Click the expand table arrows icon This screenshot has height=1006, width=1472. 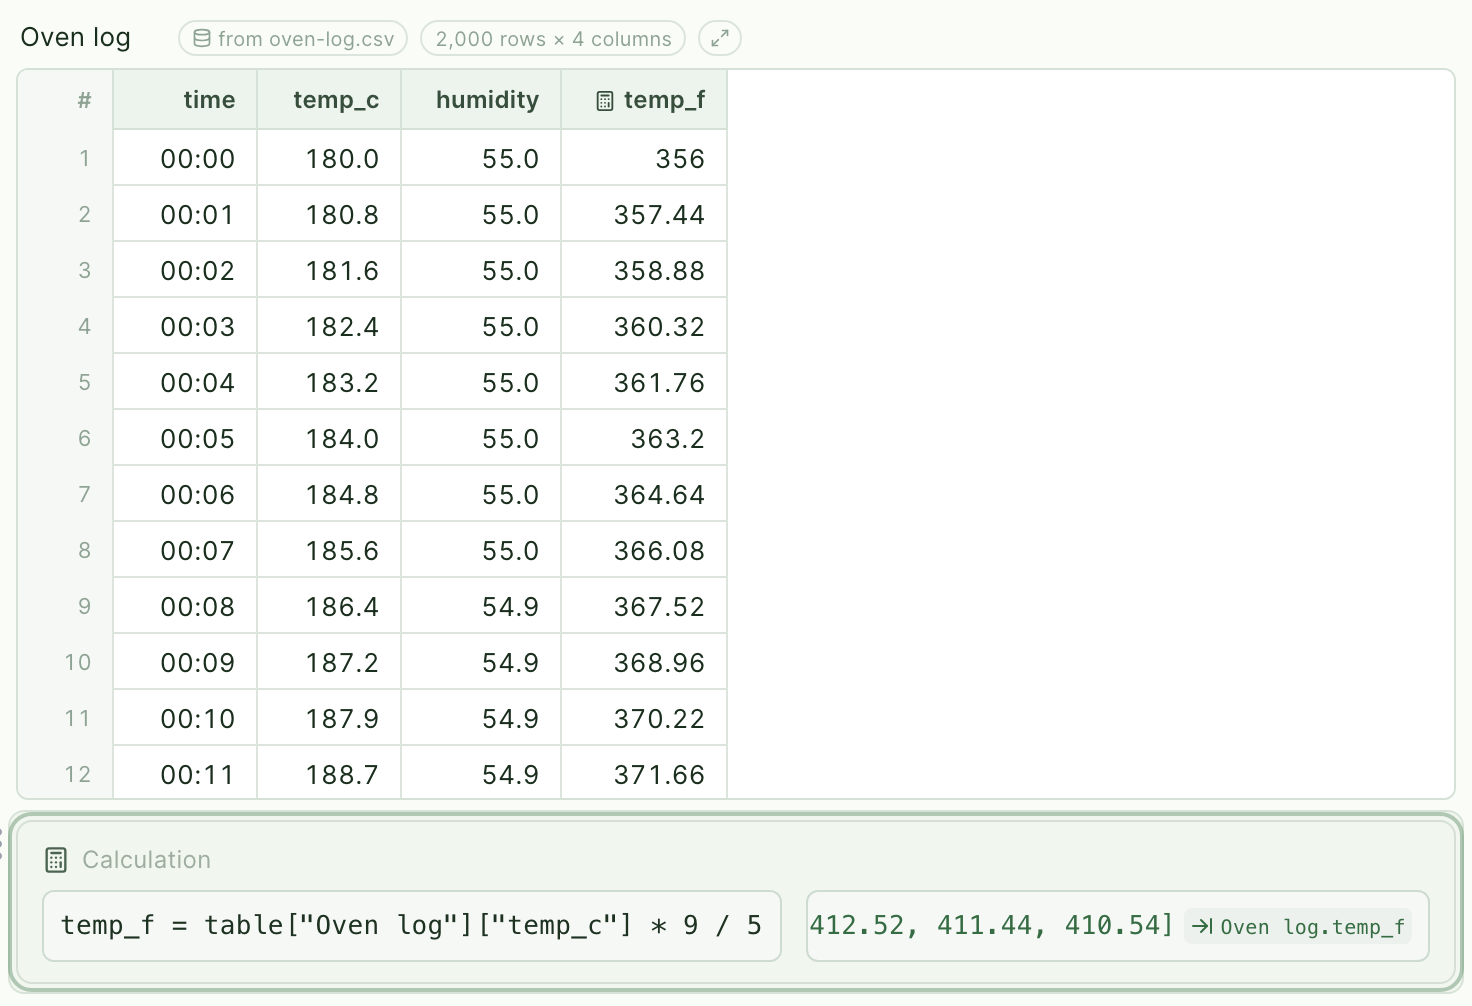720,38
